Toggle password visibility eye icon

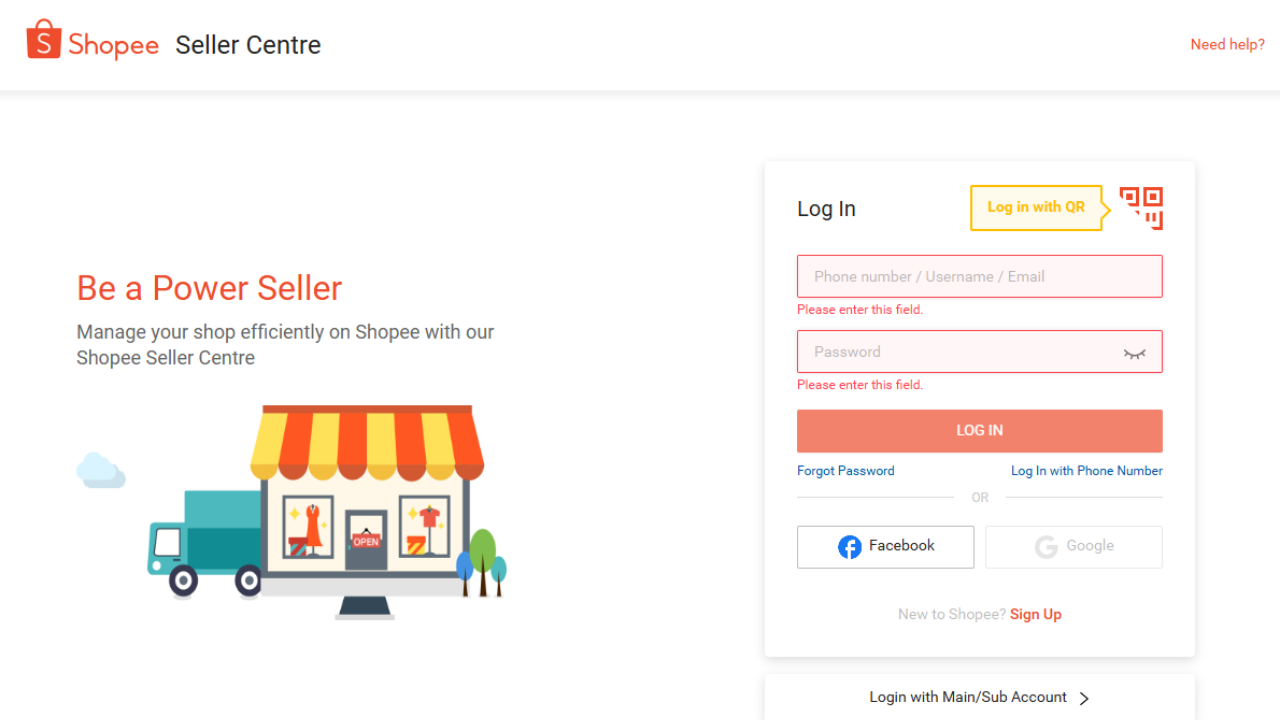pos(1134,353)
